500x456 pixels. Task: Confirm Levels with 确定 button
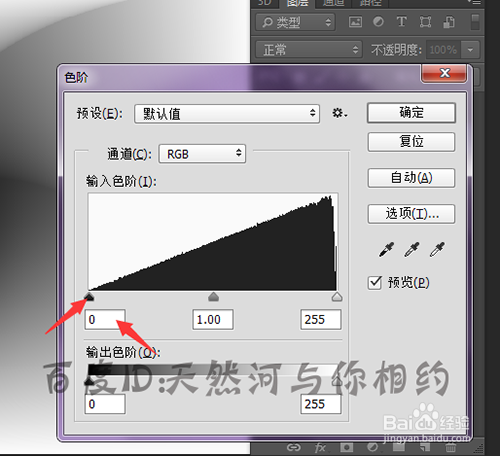(x=411, y=113)
